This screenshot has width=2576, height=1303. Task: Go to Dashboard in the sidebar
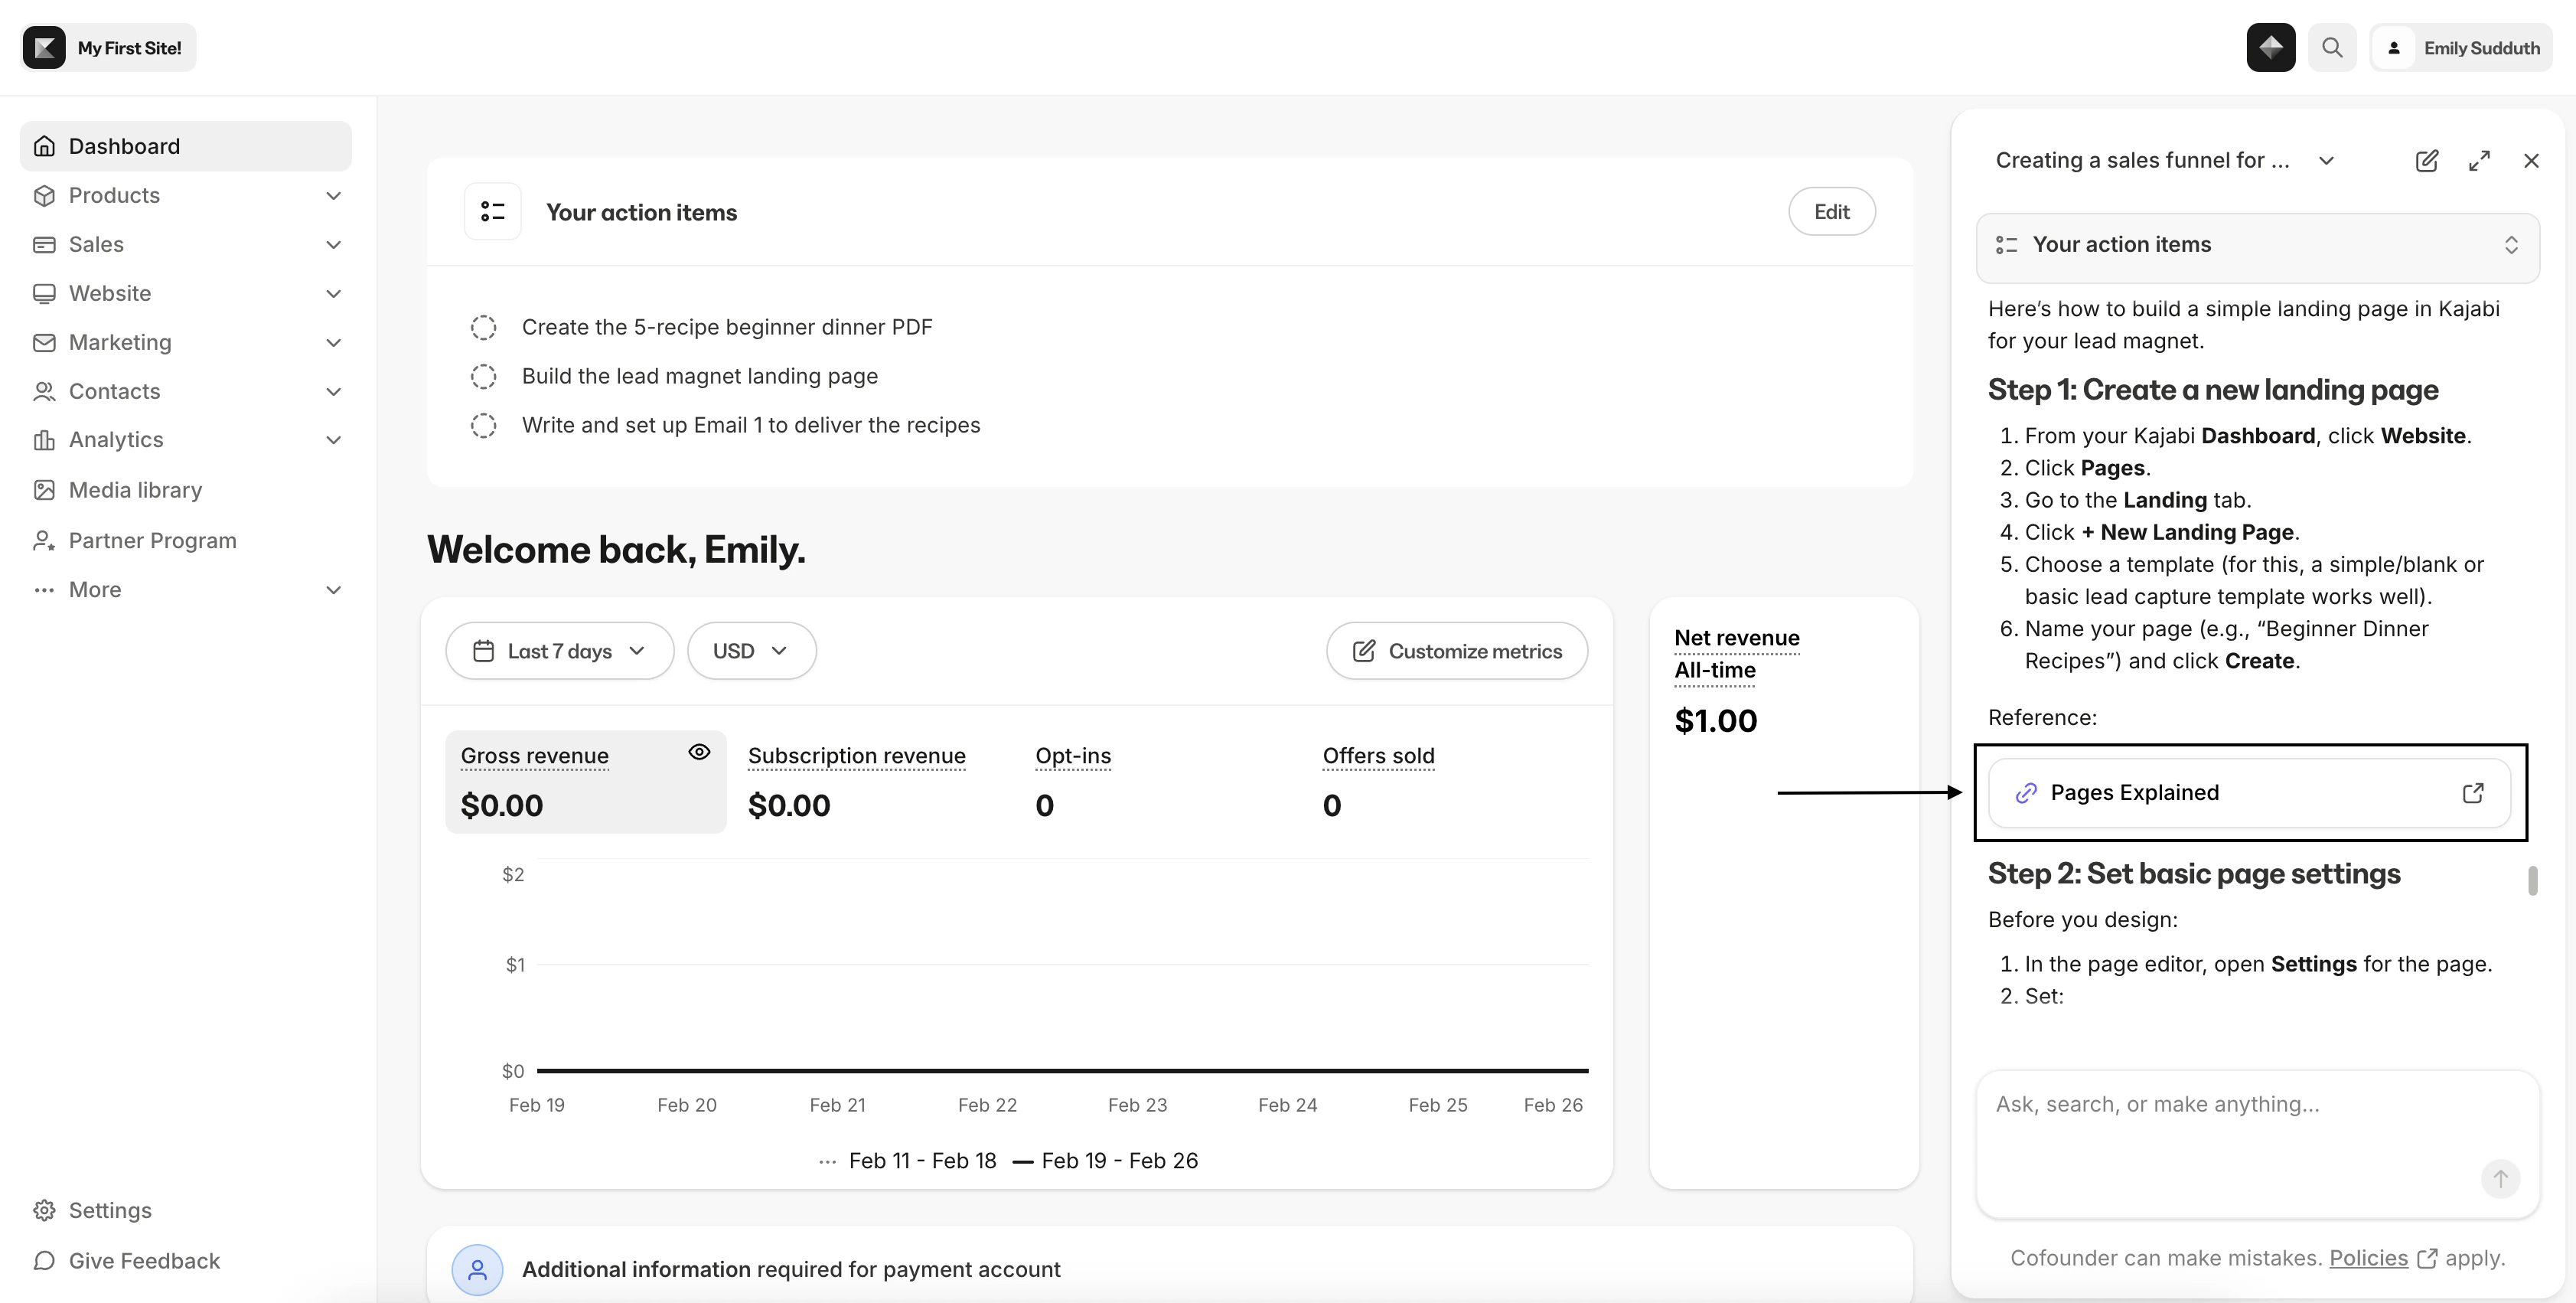click(123, 145)
